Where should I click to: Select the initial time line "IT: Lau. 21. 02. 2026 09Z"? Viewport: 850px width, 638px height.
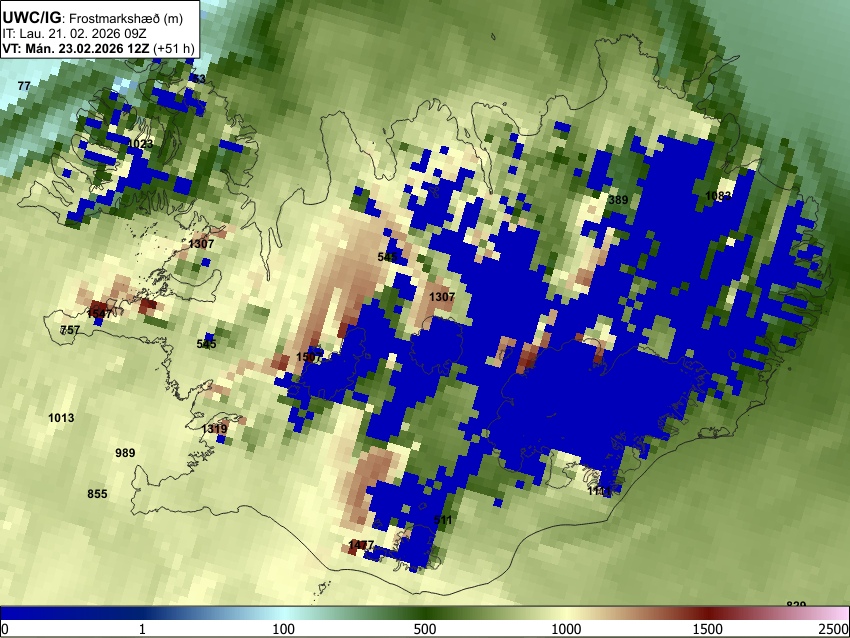(74, 33)
